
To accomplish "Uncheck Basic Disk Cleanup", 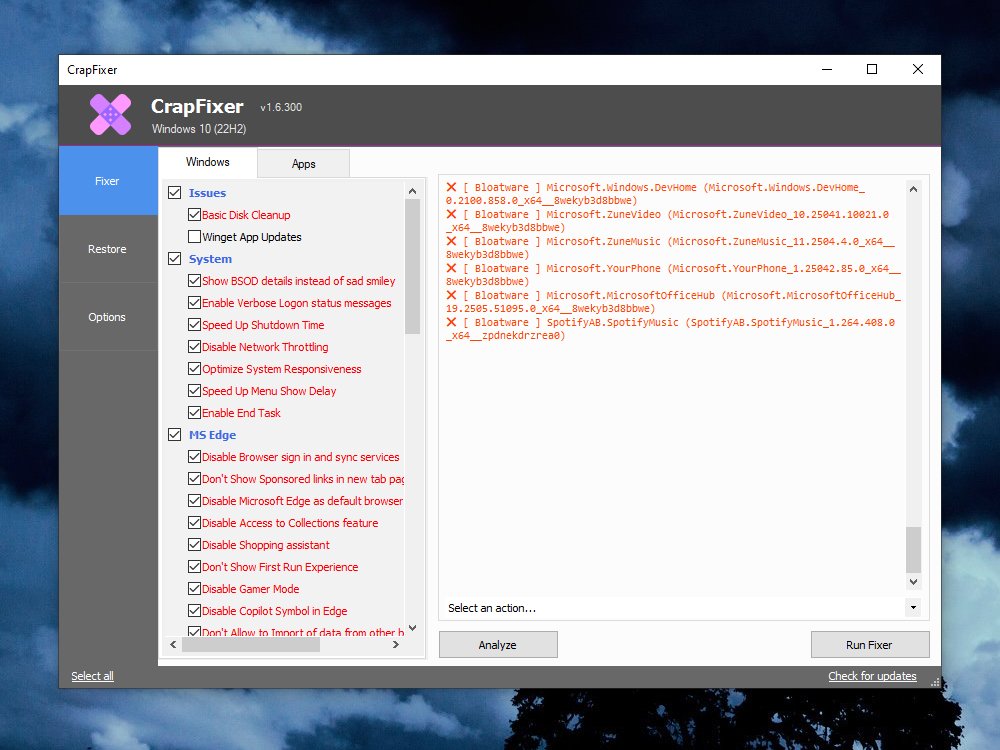I will (195, 214).
